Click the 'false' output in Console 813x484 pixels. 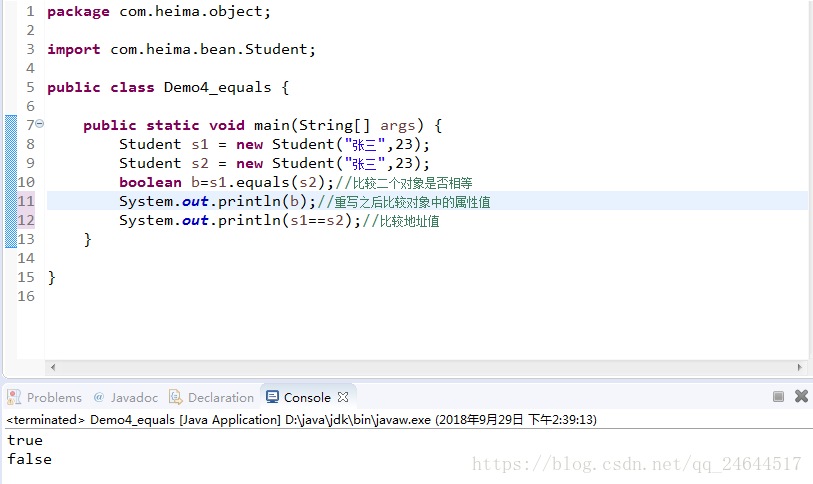point(30,459)
